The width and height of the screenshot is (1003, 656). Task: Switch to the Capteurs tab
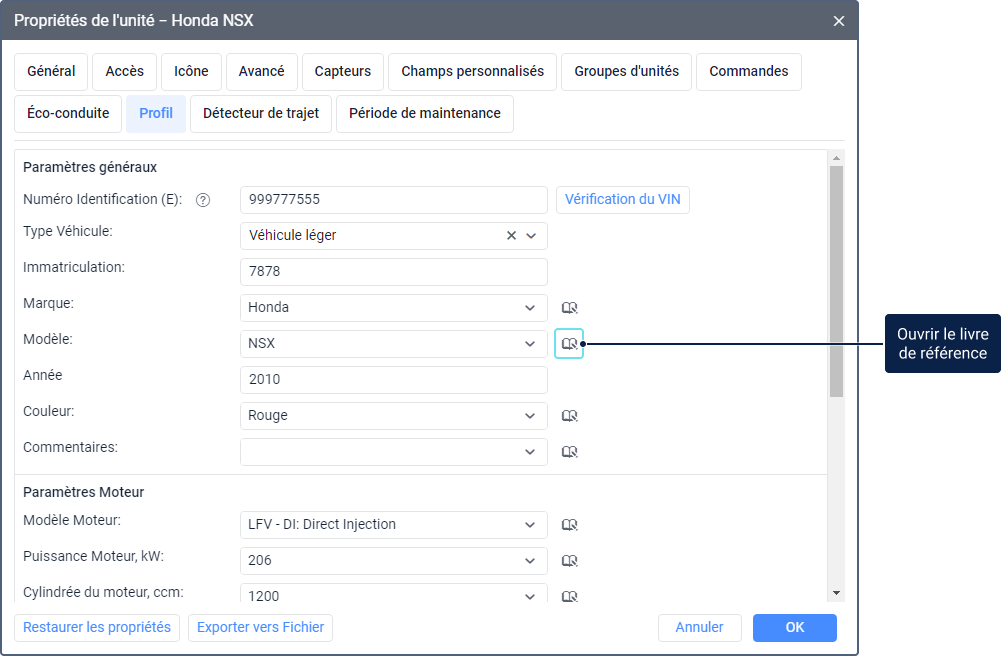point(343,71)
